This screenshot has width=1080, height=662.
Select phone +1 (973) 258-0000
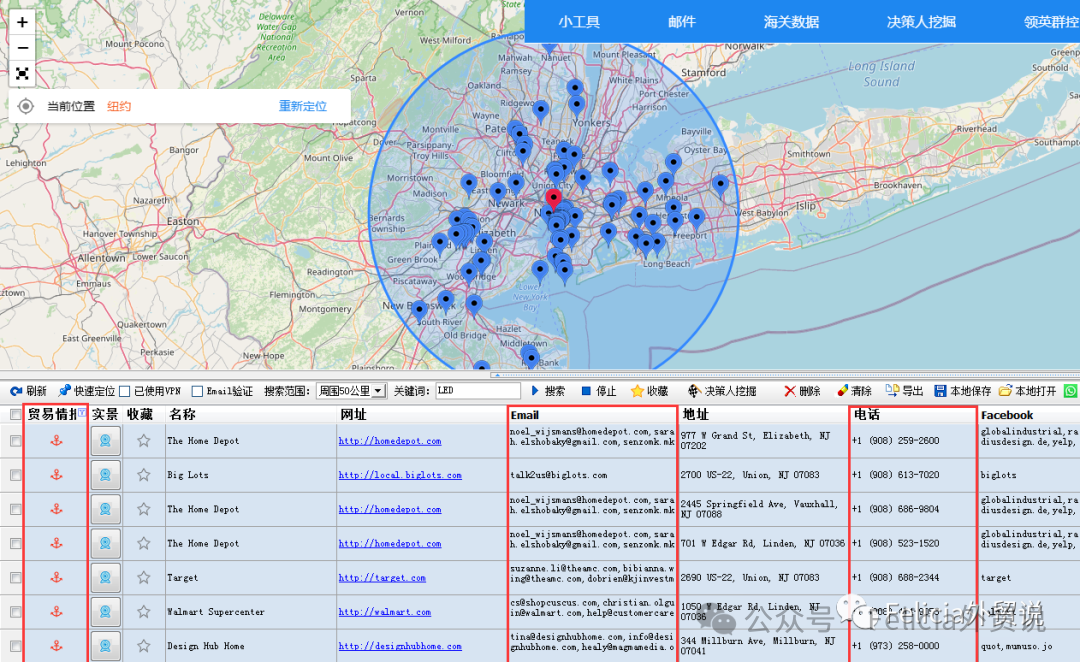pyautogui.click(x=895, y=646)
